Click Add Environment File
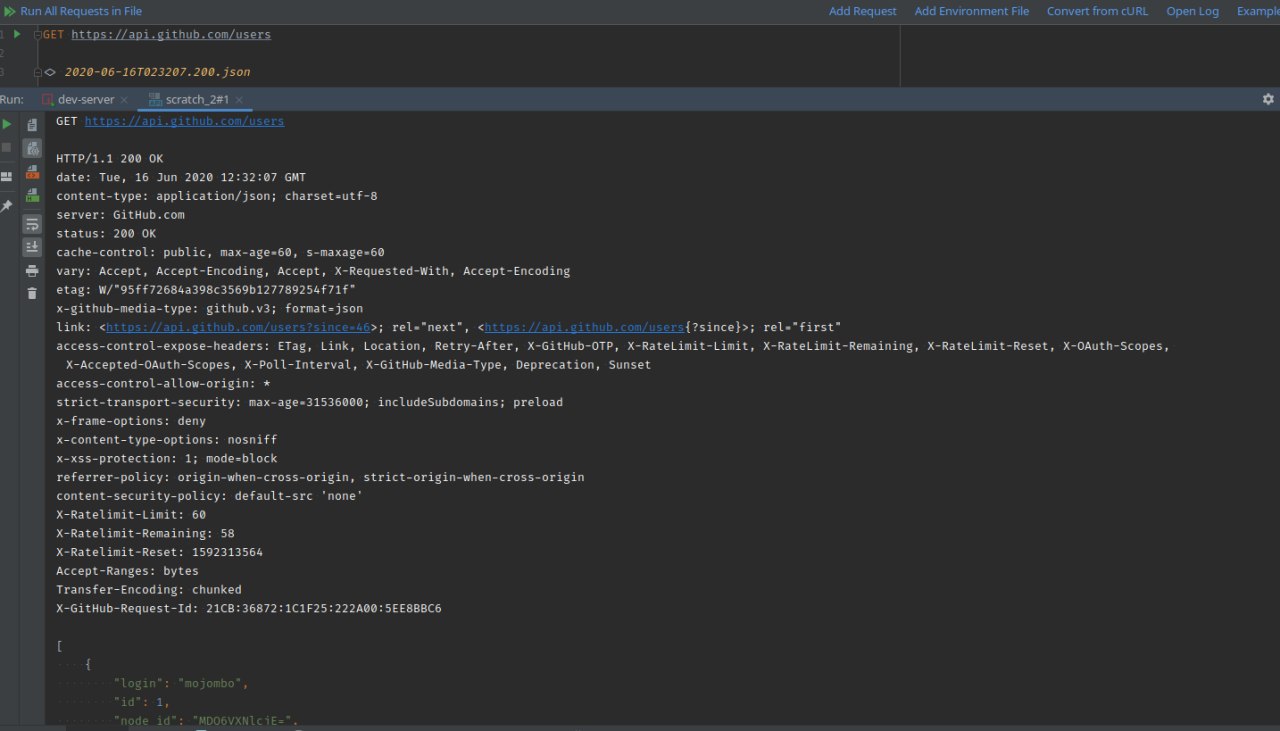The width and height of the screenshot is (1280, 731). 972,11
